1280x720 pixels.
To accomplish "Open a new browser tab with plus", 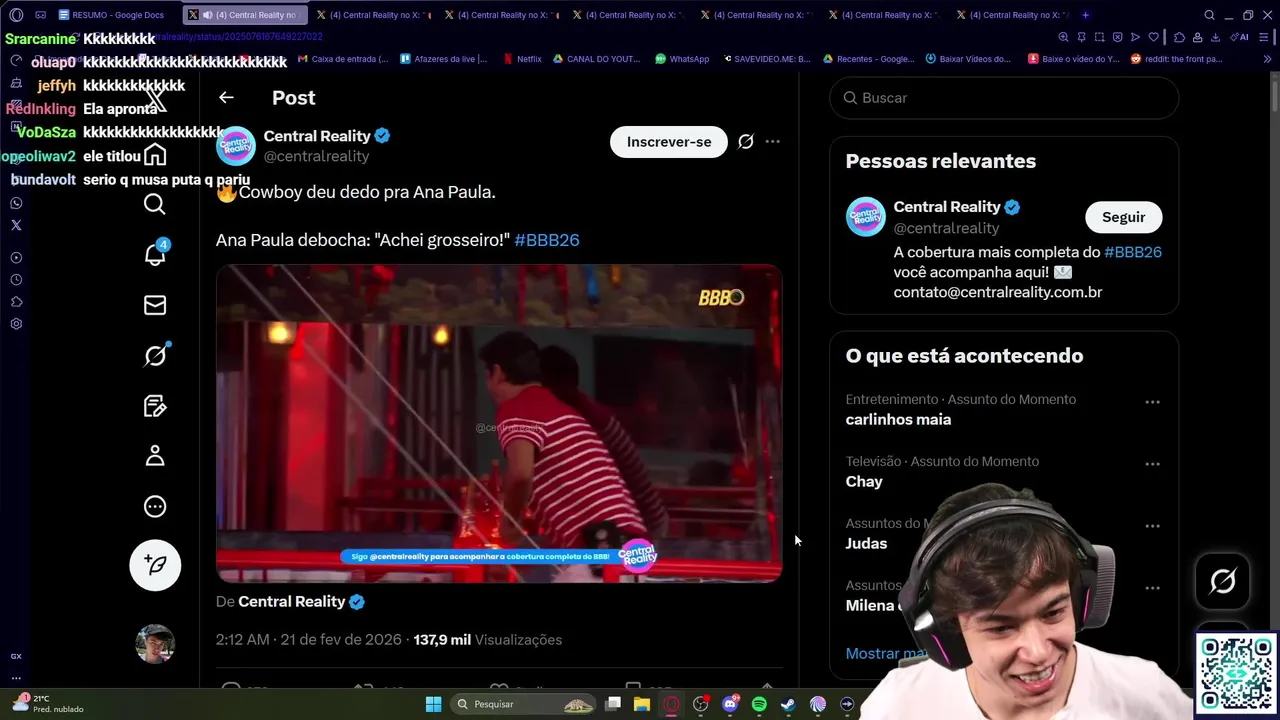I will [x=1085, y=15].
